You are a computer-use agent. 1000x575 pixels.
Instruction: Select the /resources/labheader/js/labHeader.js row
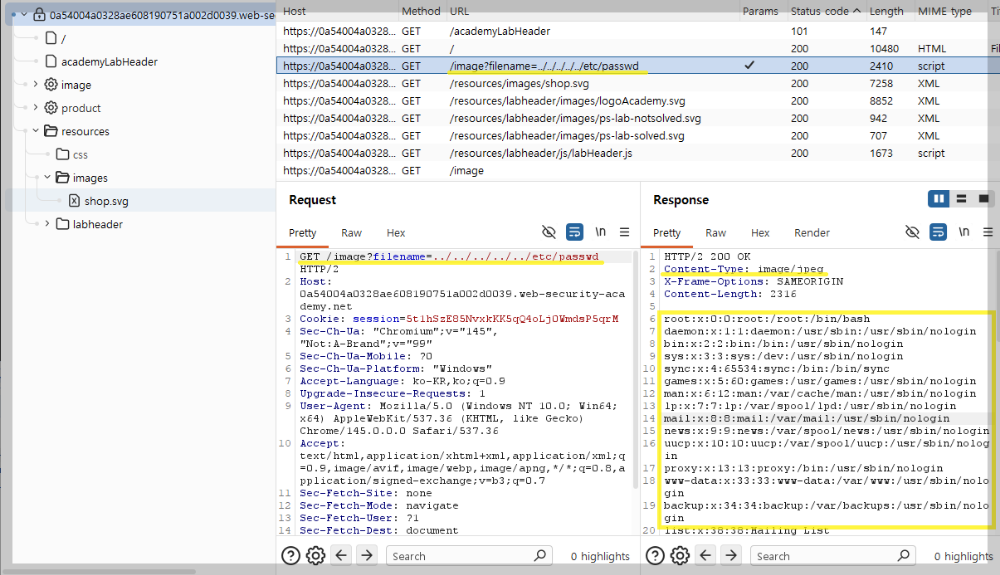[x=638, y=153]
